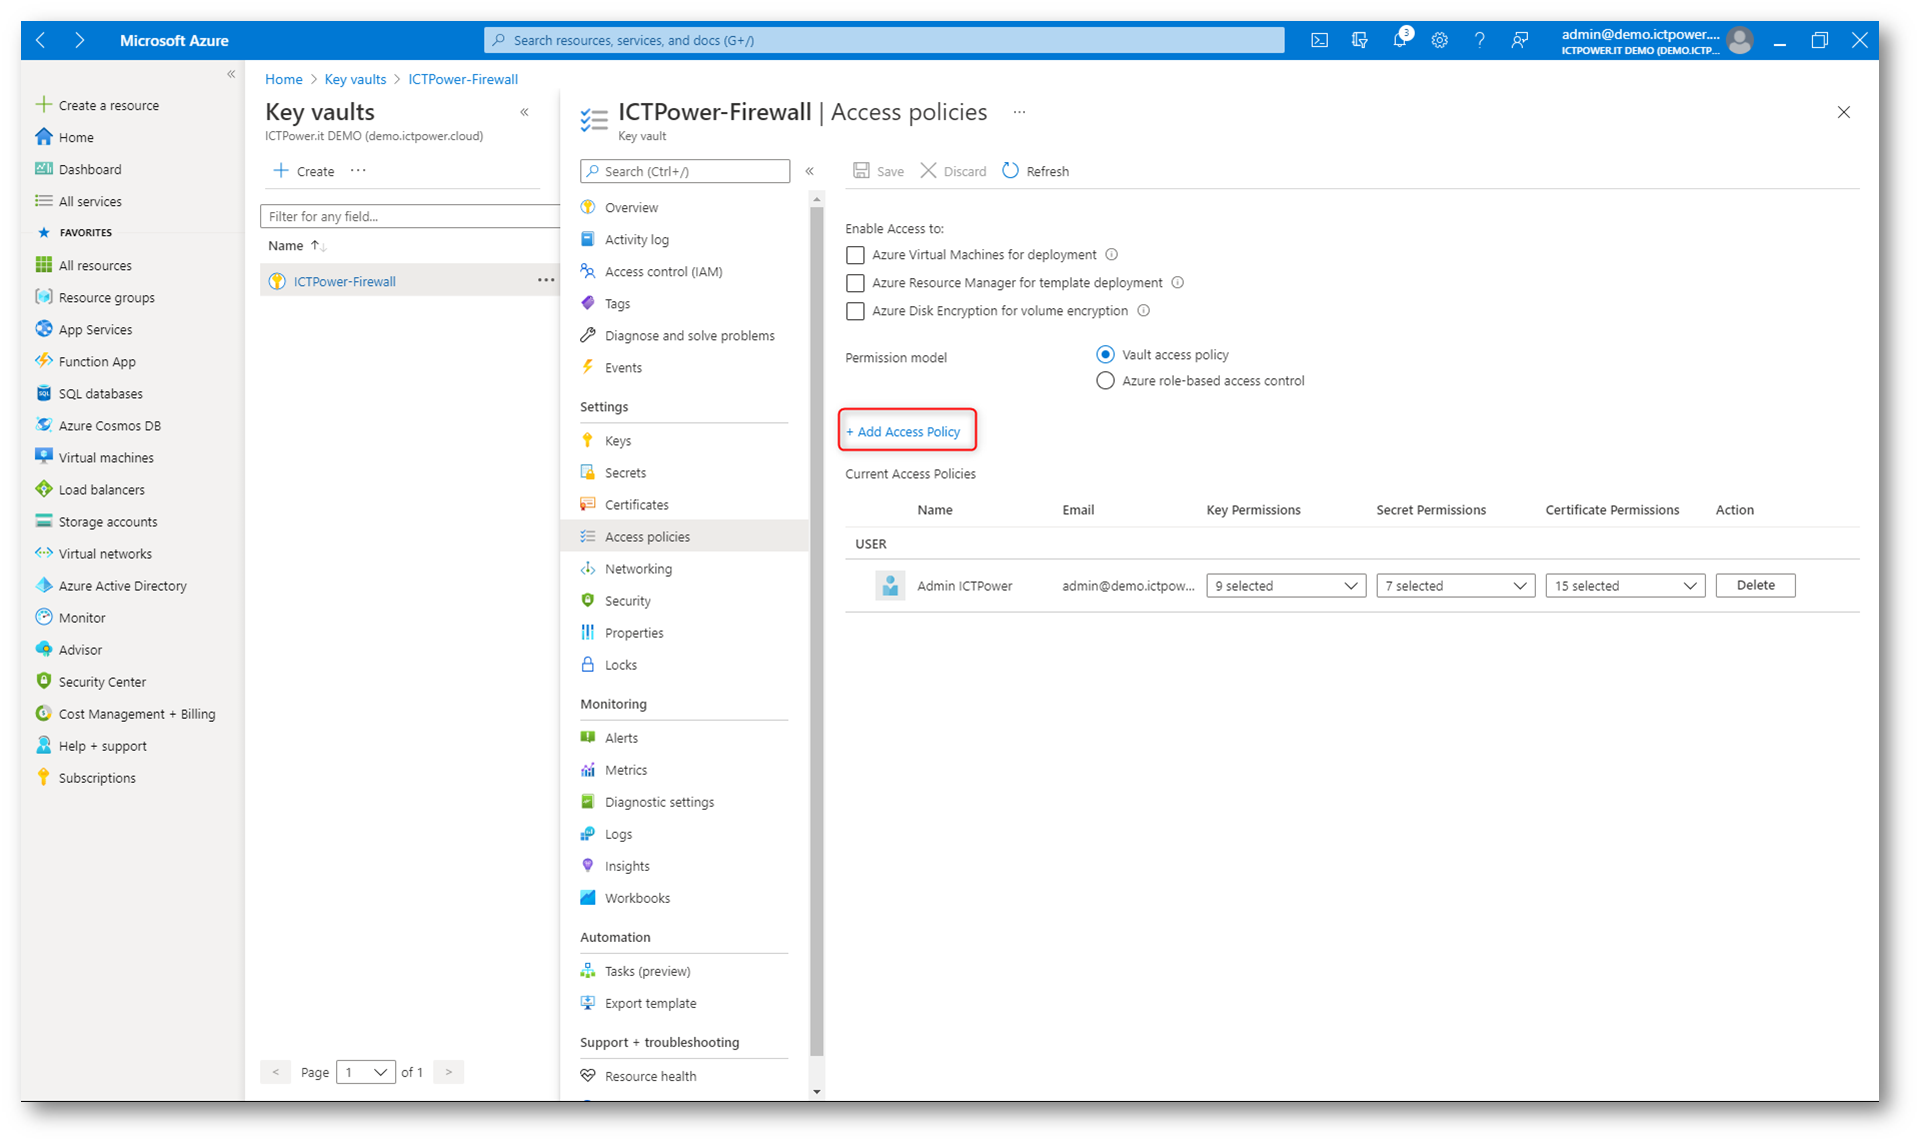Focus the resource menu Search box
The image size is (1921, 1144).
(685, 171)
